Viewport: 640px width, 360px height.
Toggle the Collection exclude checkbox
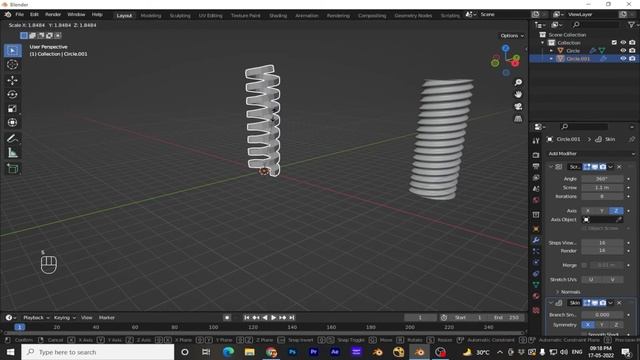tap(614, 42)
